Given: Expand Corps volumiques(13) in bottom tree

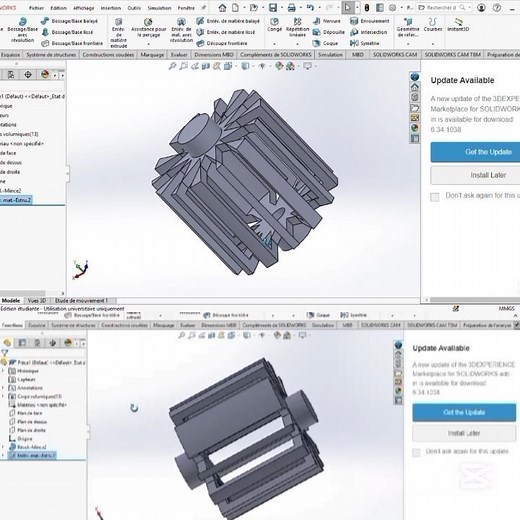Looking at the screenshot, I should [x=3, y=396].
